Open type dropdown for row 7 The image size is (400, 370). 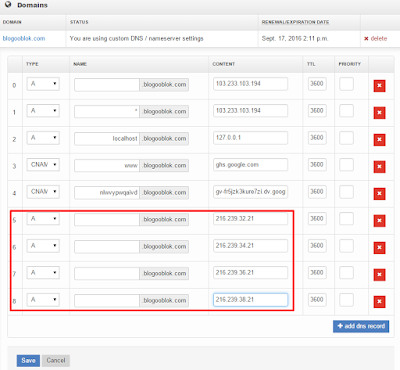pos(43,273)
